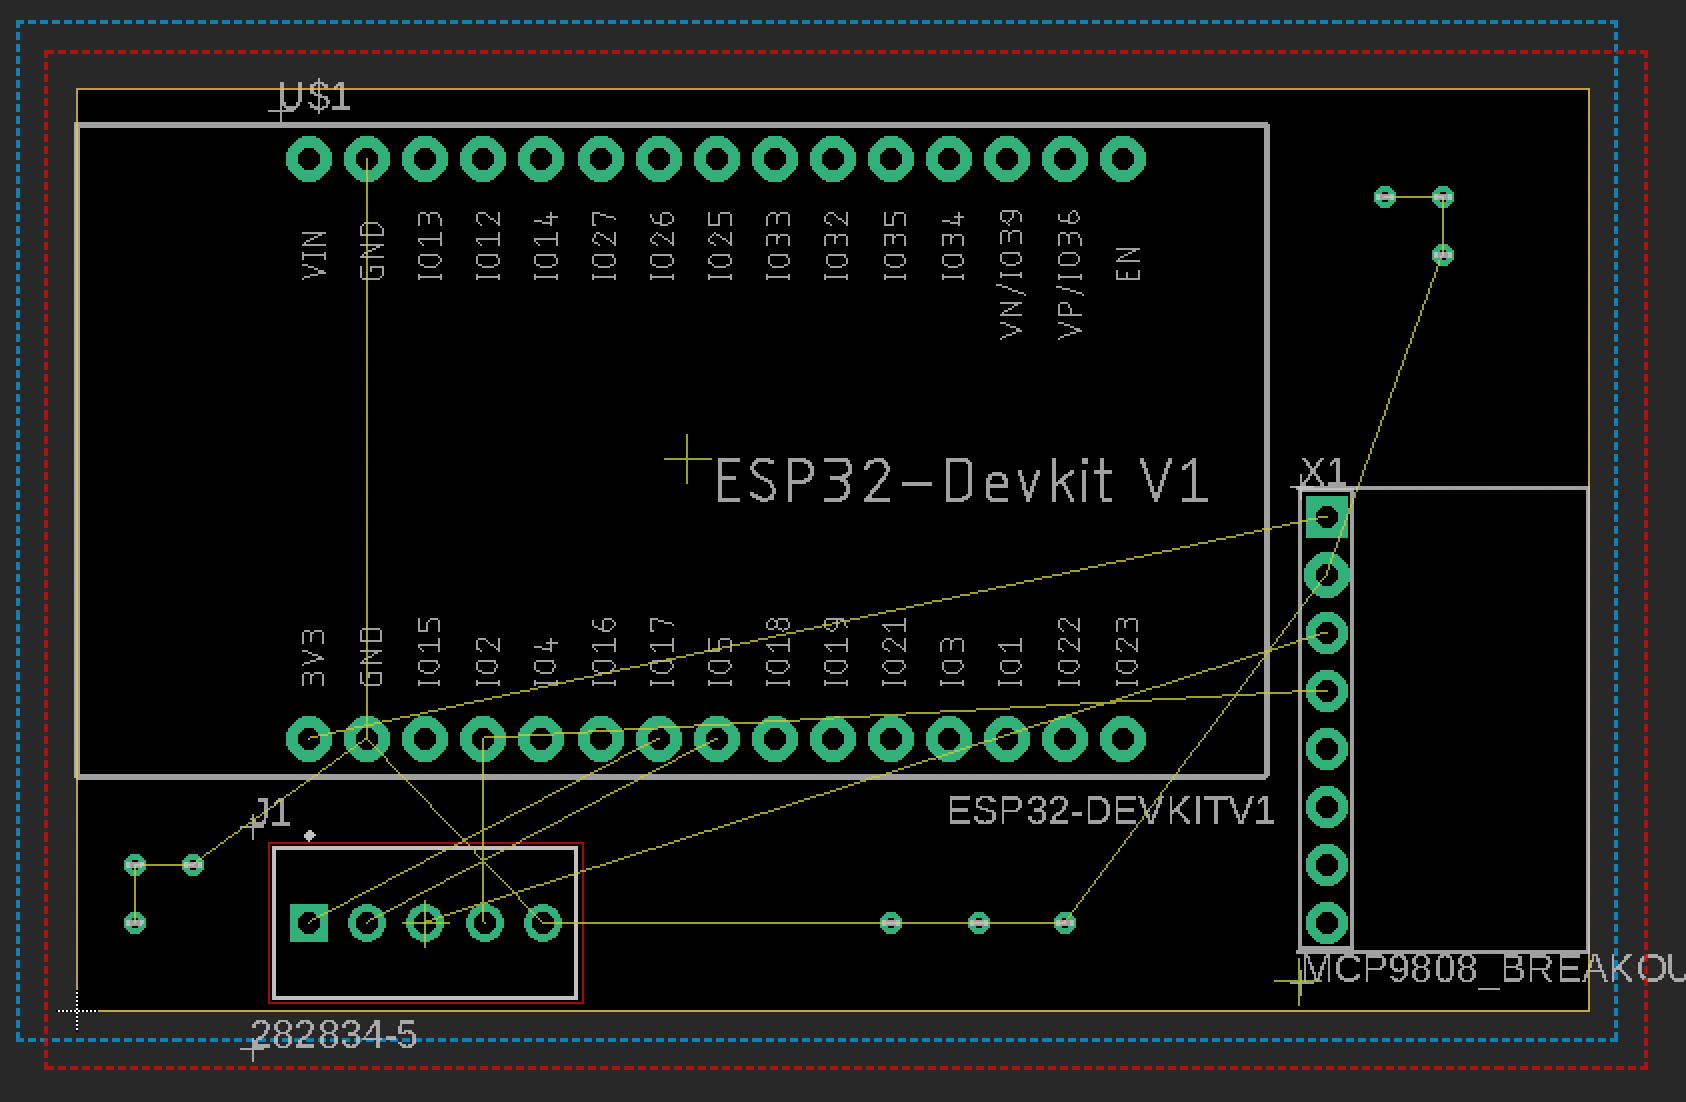Screen dimensions: 1686x1102
Task: Click the X1 reference label
Action: [1323, 471]
